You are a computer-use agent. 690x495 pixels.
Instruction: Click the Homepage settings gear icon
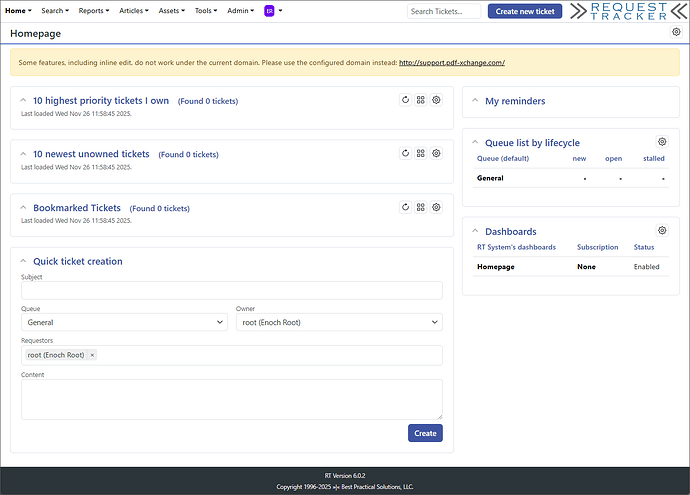(676, 33)
